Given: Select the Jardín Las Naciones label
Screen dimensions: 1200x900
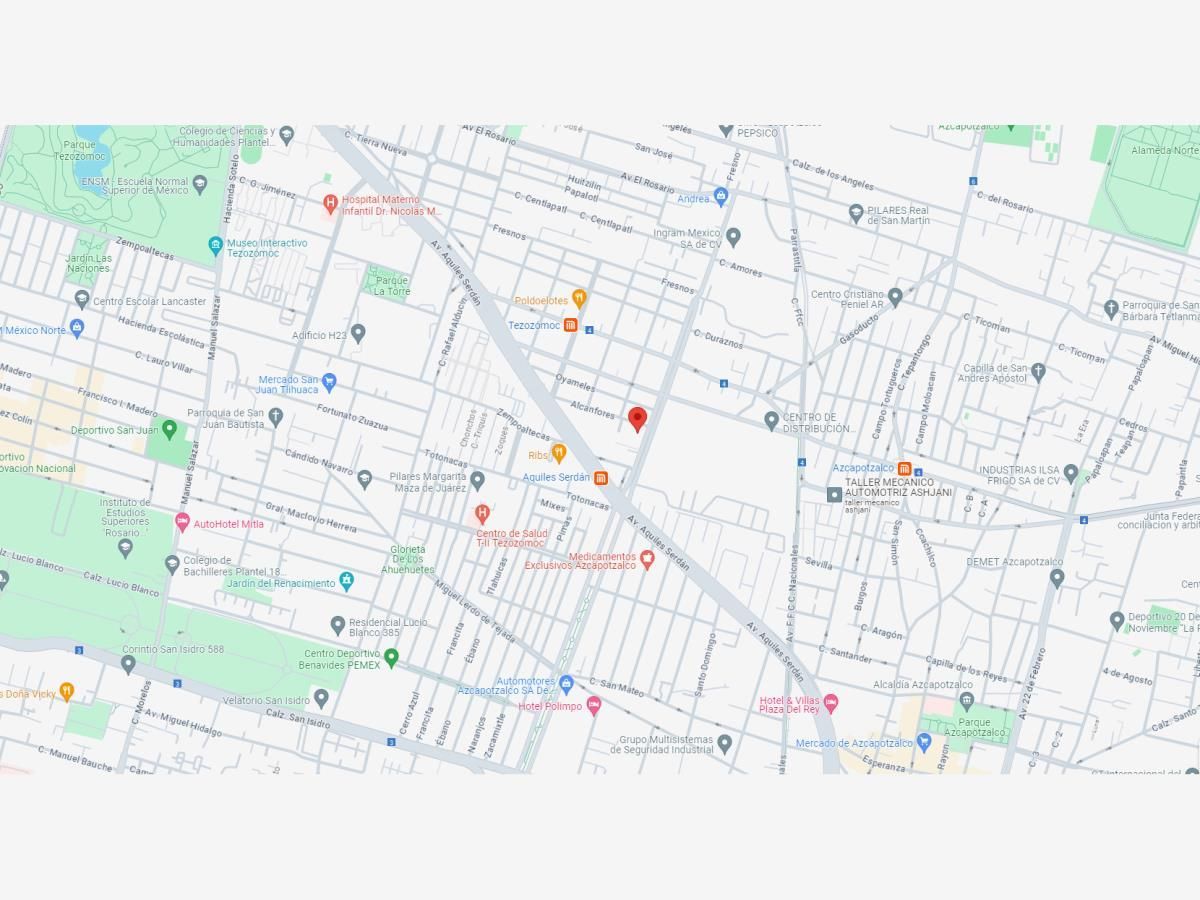Looking at the screenshot, I should [89, 263].
